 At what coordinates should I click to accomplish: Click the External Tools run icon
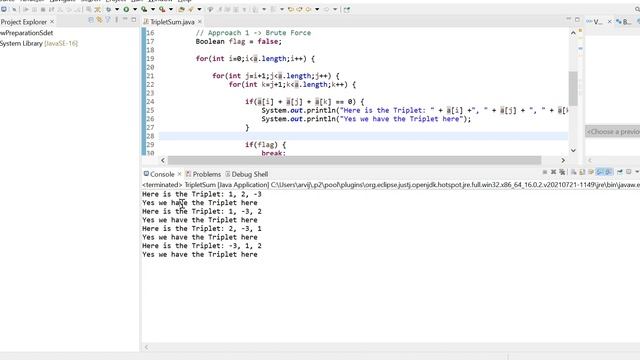coord(162,9)
